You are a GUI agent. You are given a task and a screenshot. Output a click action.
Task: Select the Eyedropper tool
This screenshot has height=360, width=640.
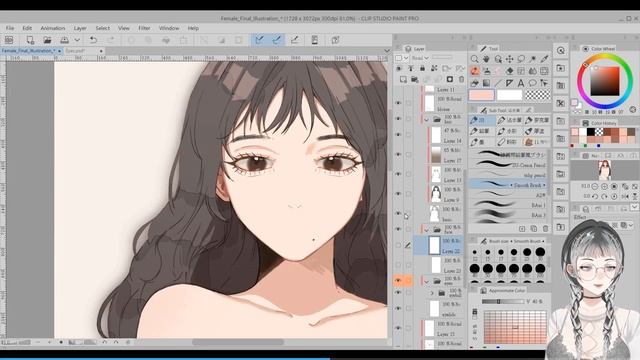[544, 59]
